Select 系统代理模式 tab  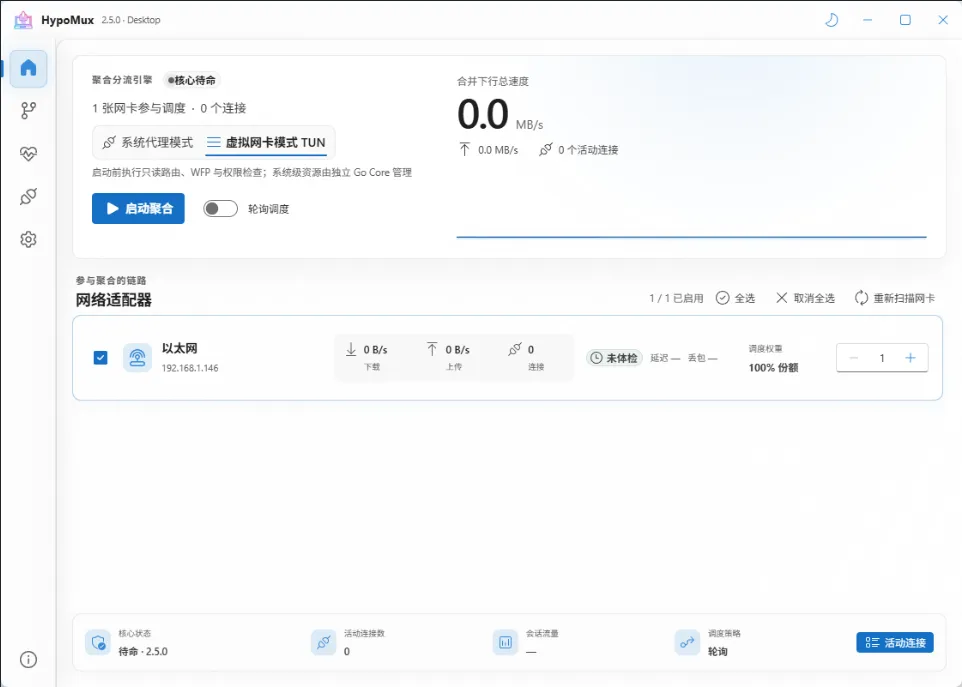coord(148,142)
